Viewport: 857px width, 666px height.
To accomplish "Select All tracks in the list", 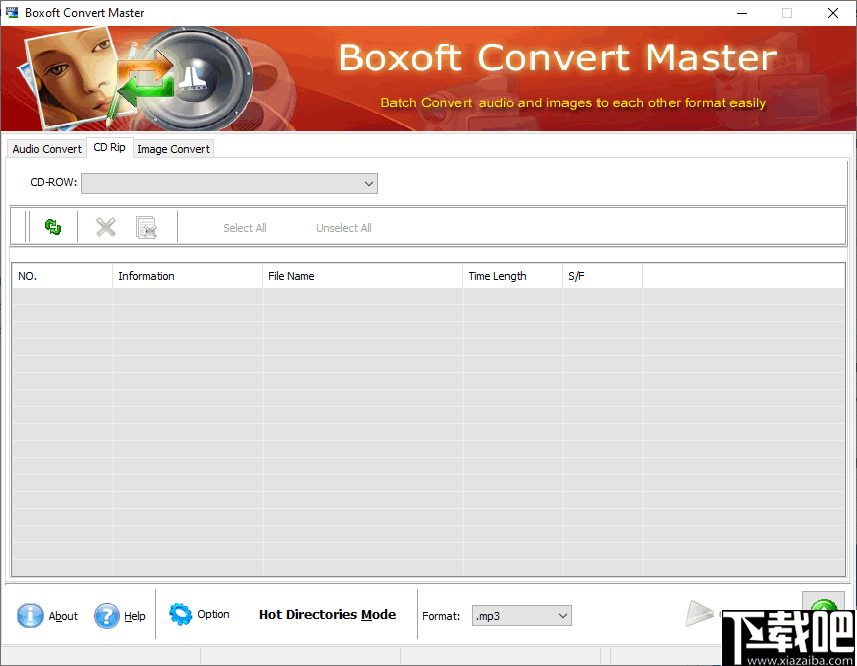I will pyautogui.click(x=244, y=227).
